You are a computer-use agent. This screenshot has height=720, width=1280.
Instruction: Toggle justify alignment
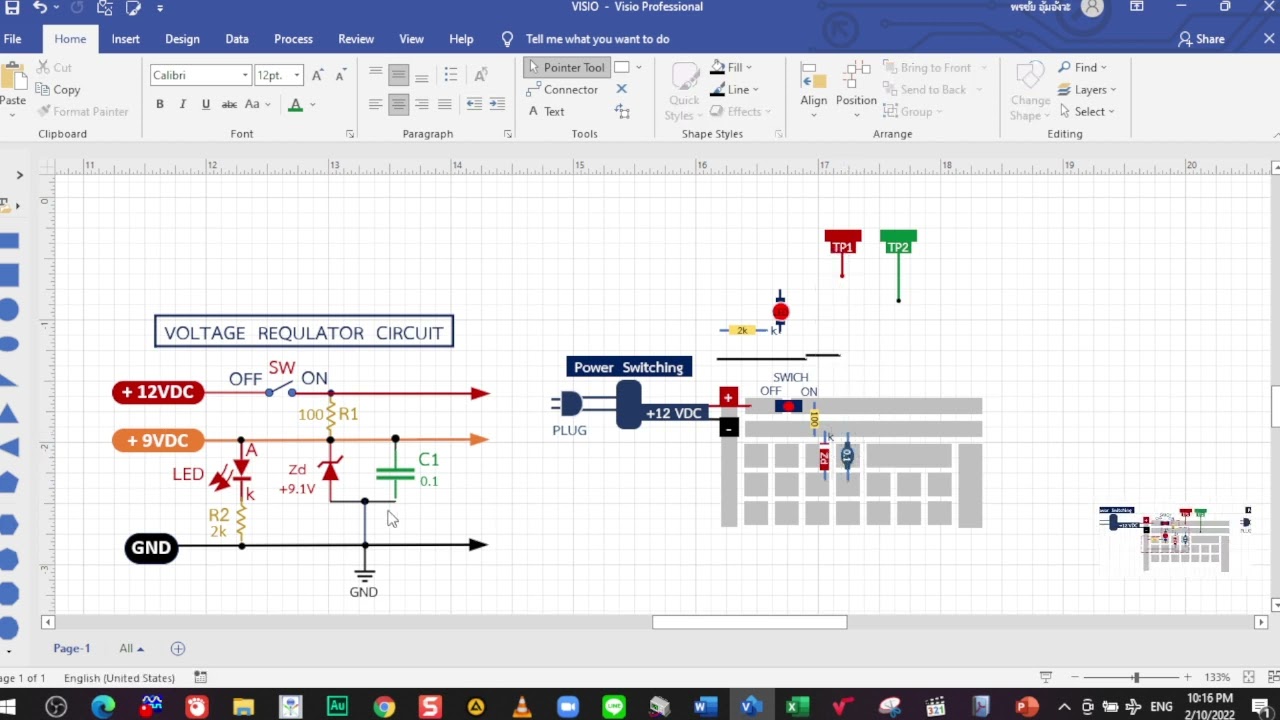pyautogui.click(x=445, y=104)
